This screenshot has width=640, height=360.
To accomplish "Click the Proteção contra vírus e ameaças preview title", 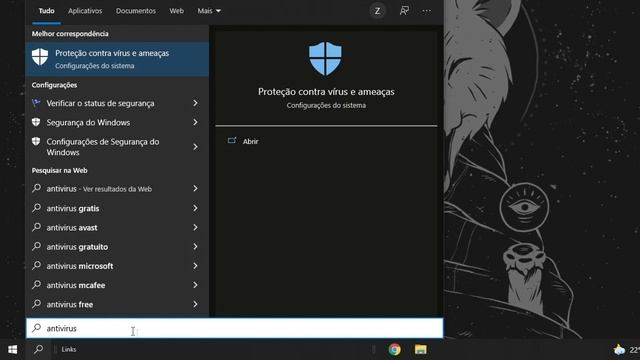I will pyautogui.click(x=326, y=92).
